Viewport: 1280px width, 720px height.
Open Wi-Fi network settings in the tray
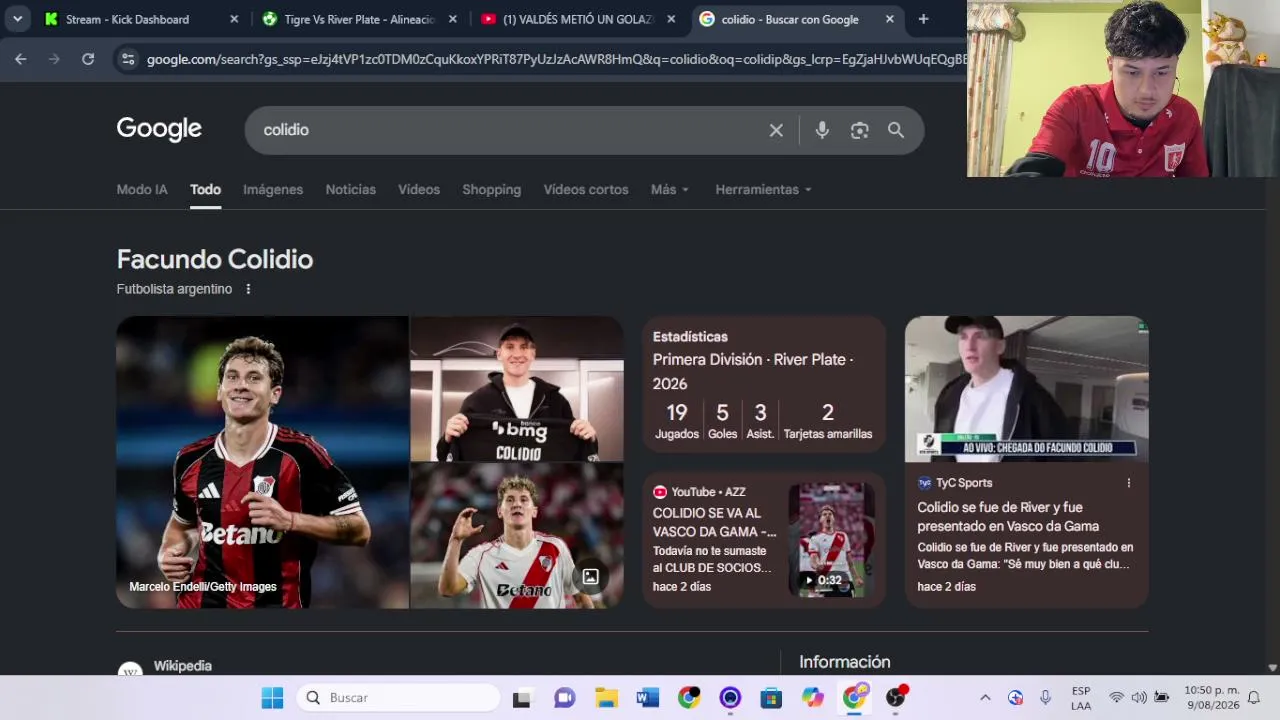(x=1116, y=698)
